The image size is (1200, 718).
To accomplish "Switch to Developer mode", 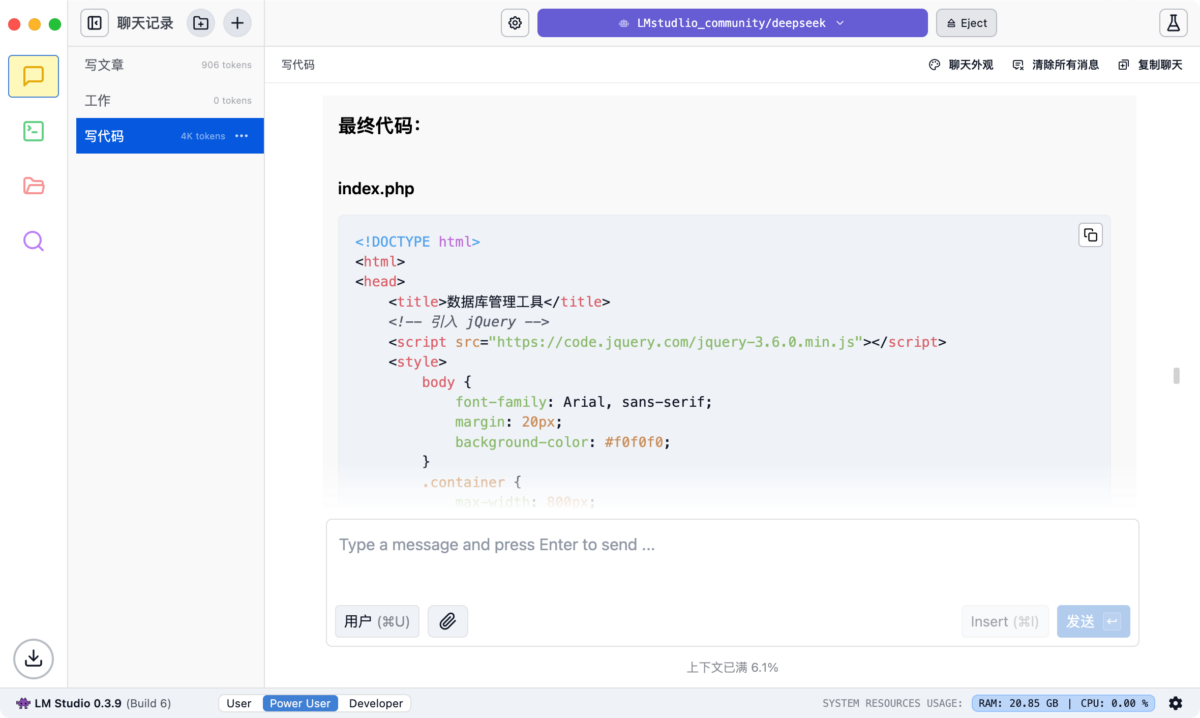I will point(376,703).
